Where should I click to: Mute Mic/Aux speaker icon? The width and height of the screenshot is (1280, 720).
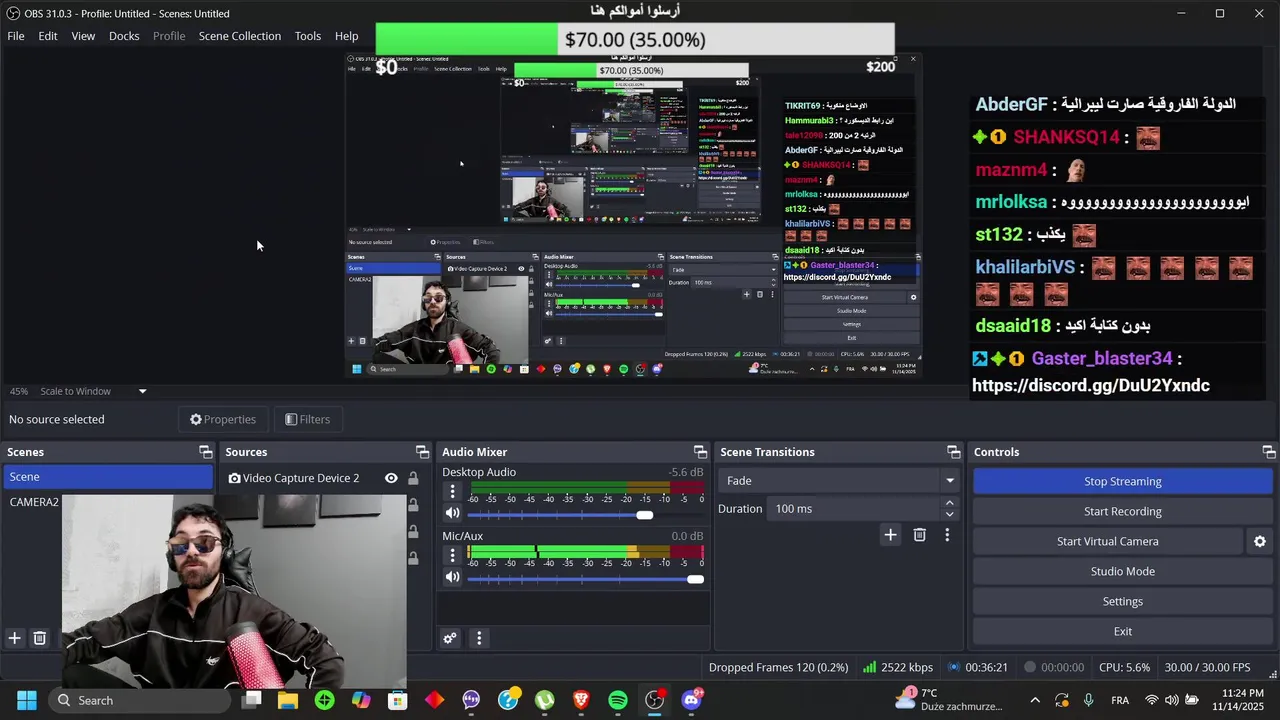[453, 577]
